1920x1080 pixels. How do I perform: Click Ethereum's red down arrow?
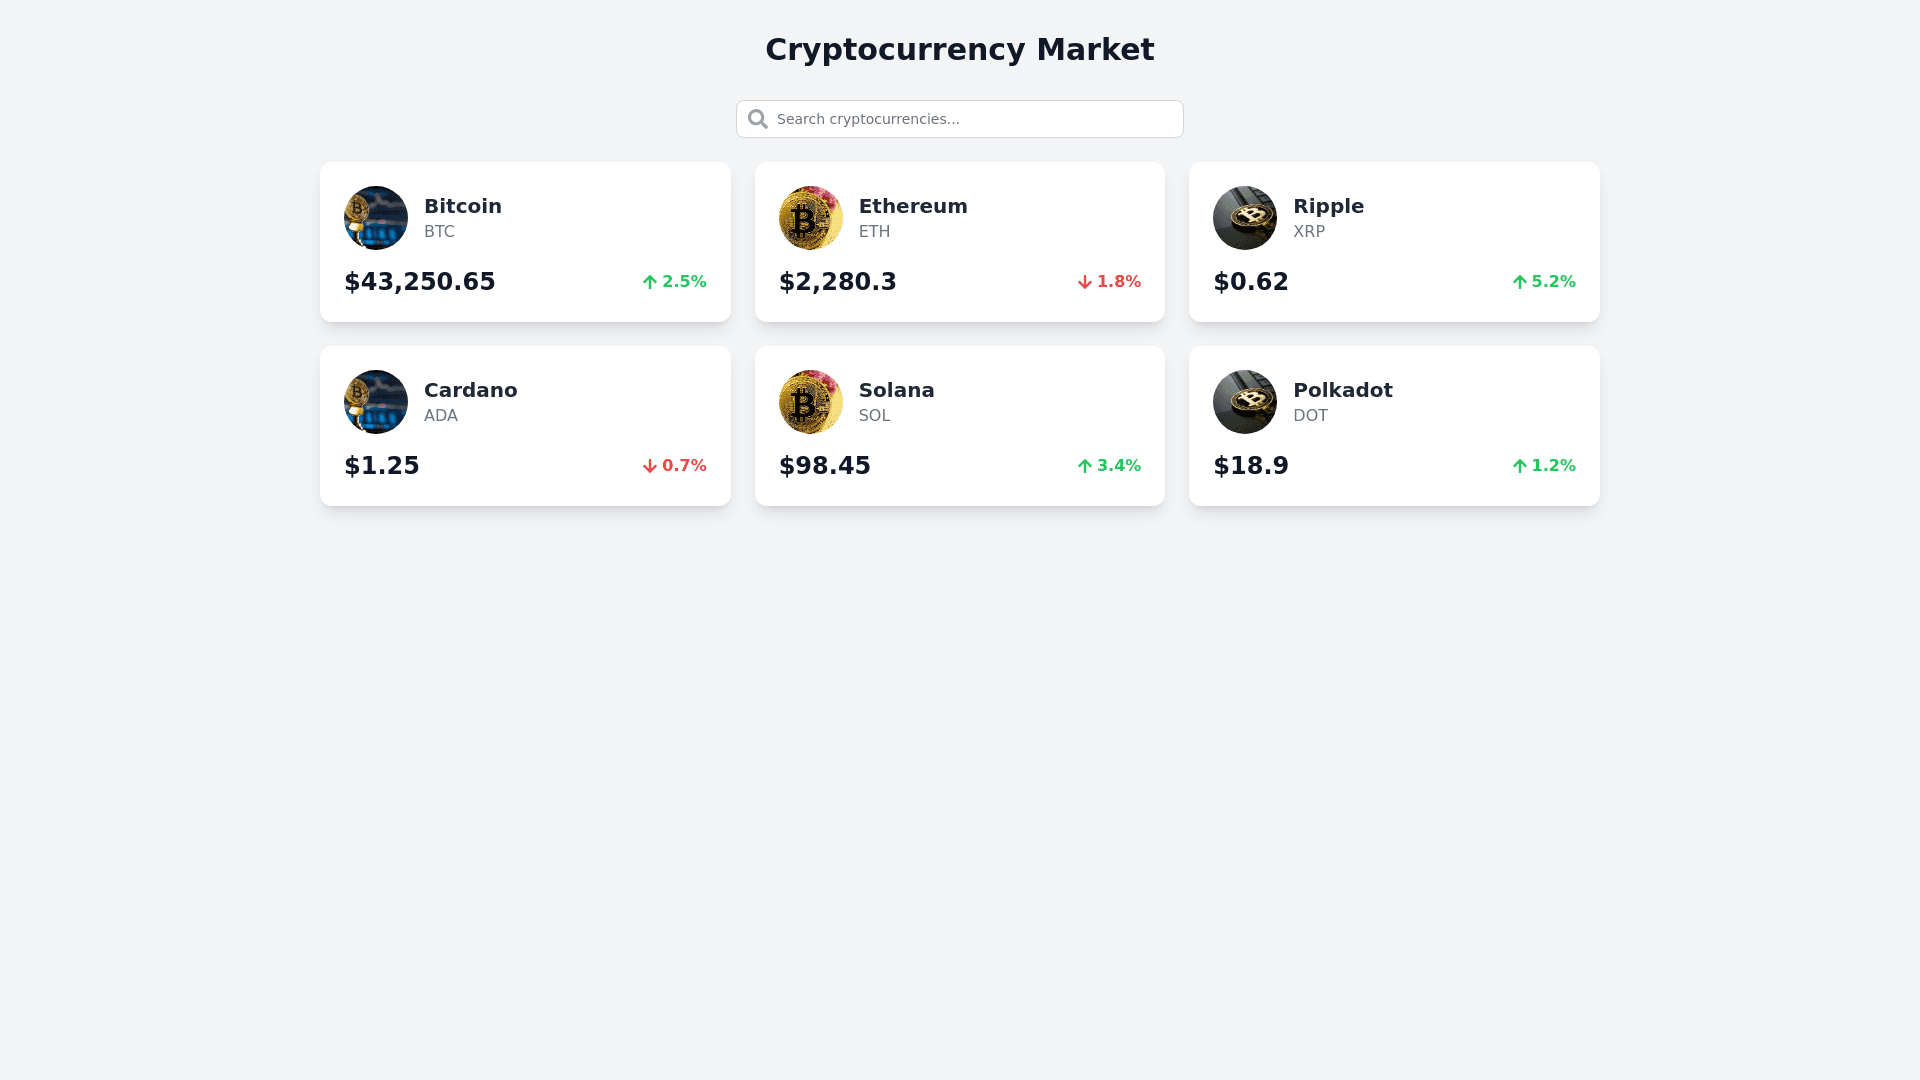[x=1085, y=282]
